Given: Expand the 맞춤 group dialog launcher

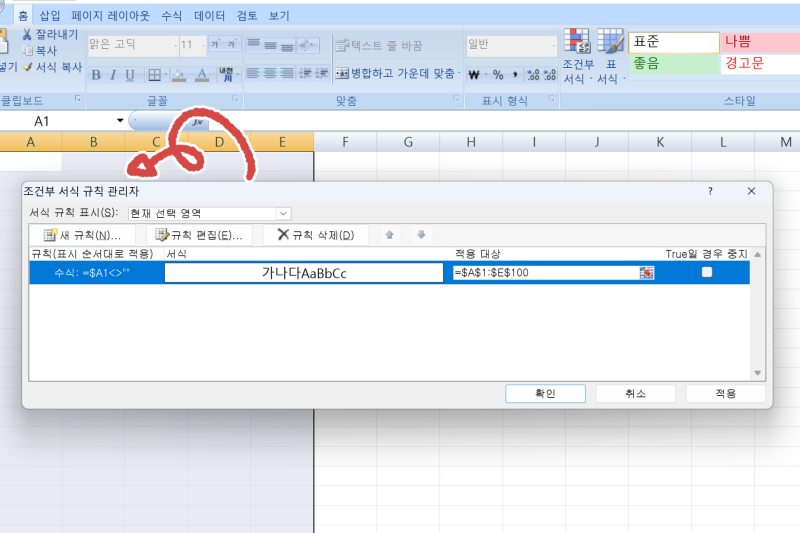Looking at the screenshot, I should click(x=456, y=98).
